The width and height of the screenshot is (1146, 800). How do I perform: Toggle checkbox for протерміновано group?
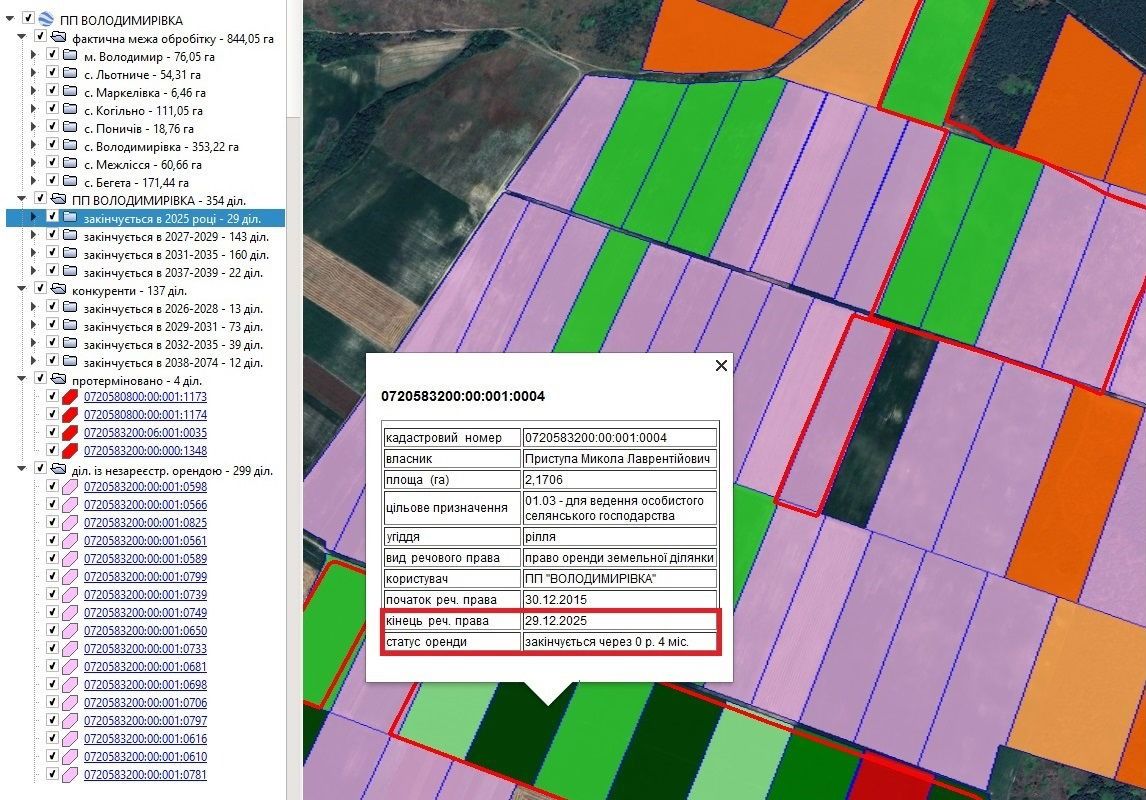coord(40,379)
